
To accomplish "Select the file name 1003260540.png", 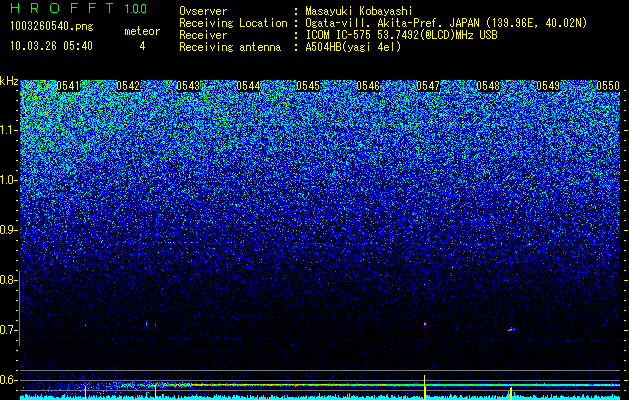I will click(52, 26).
